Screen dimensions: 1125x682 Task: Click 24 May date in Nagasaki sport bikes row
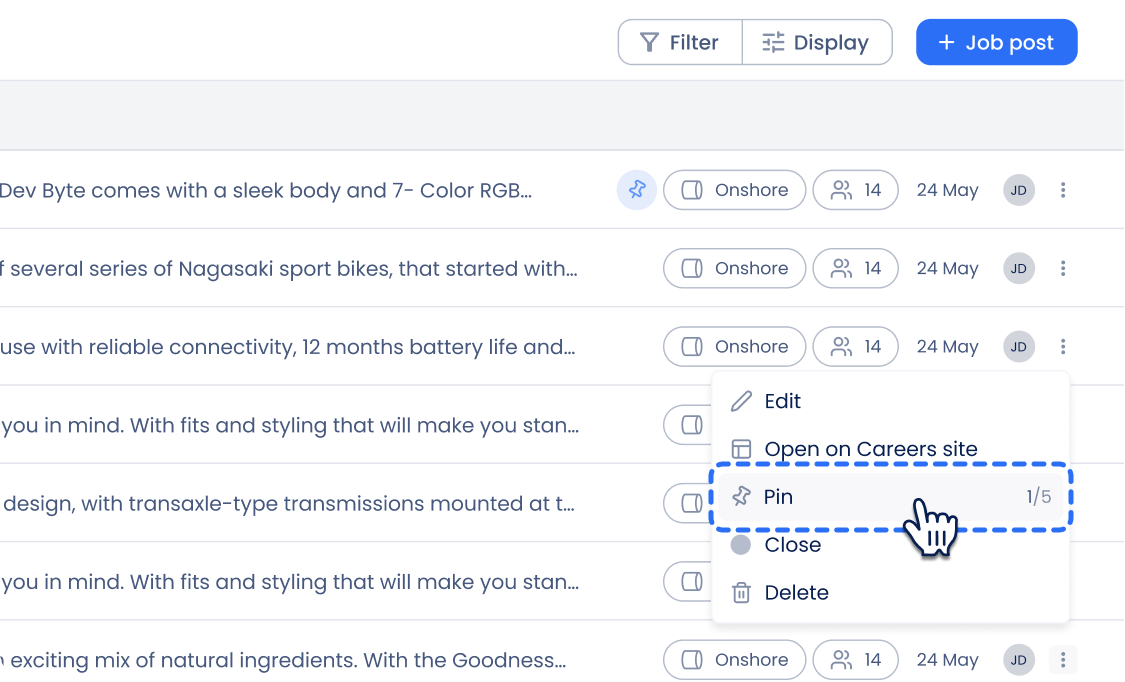coord(947,268)
